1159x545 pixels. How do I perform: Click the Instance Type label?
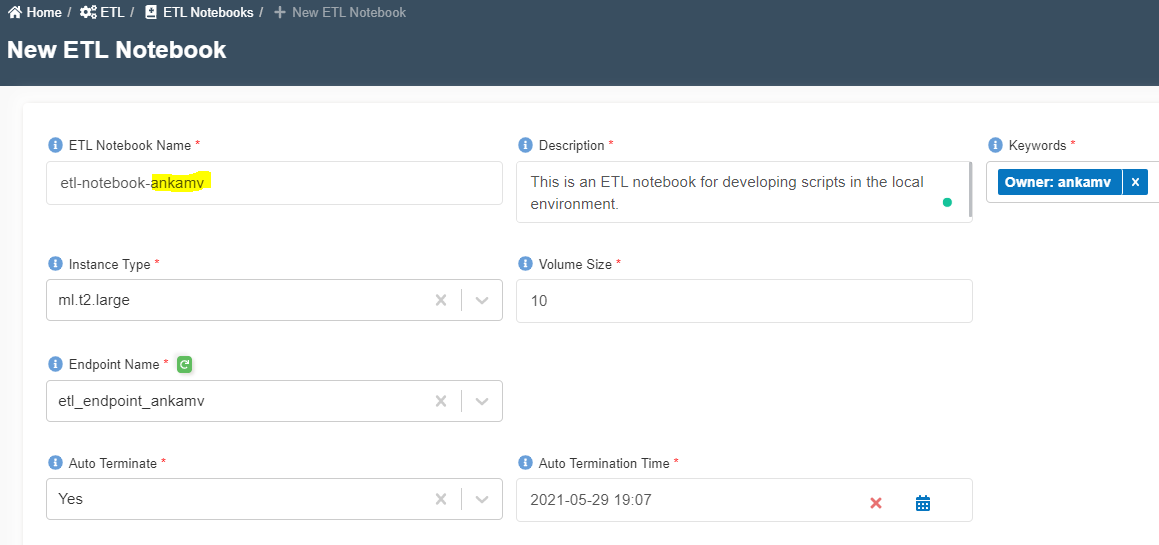point(109,264)
